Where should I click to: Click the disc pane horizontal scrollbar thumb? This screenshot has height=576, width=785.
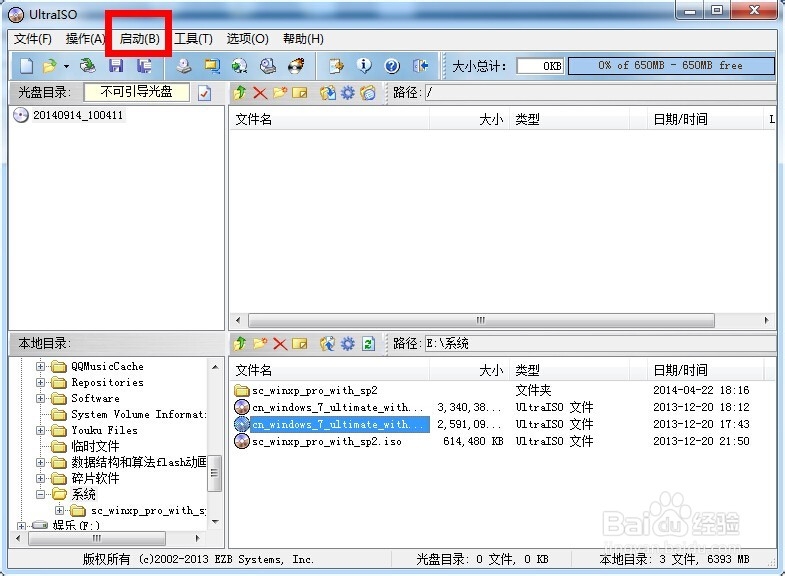(x=481, y=320)
